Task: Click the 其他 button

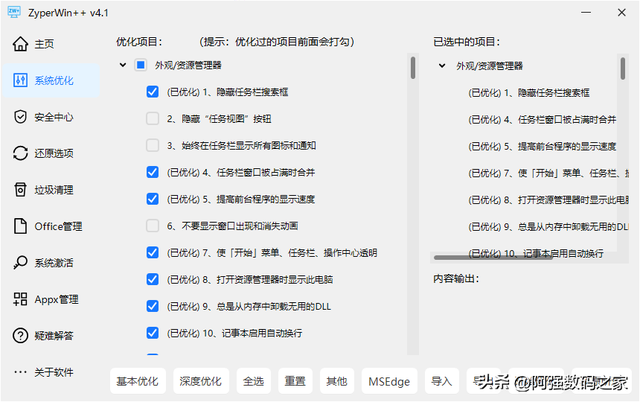Action: point(337,381)
